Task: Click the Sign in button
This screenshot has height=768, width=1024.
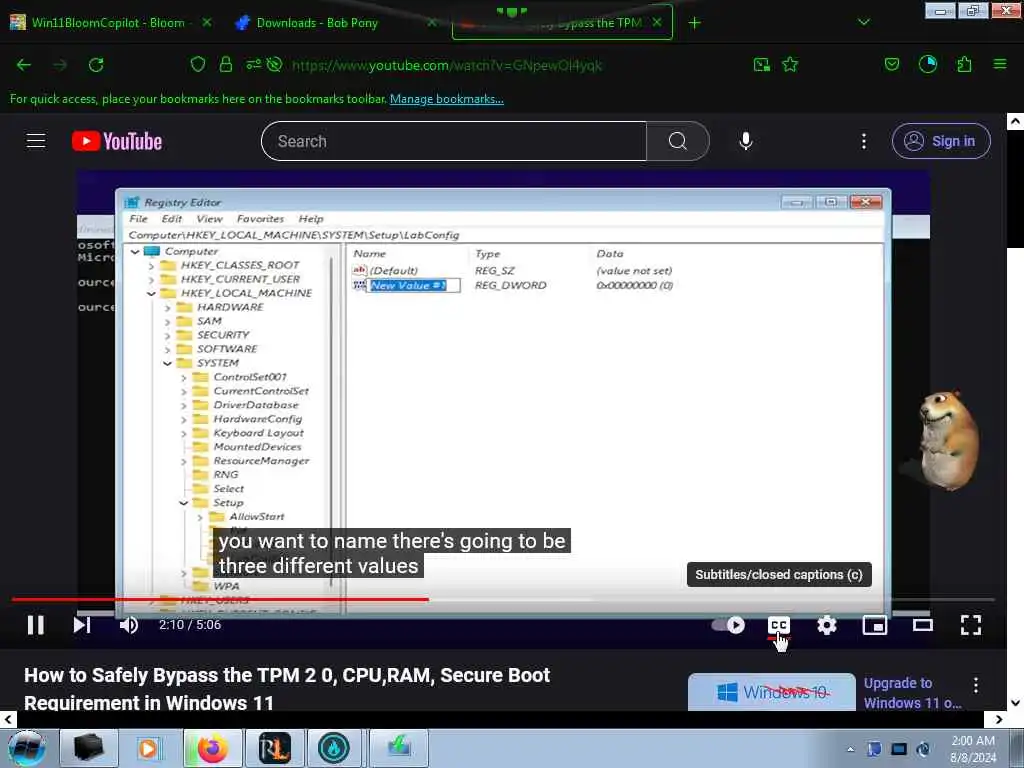Action: click(x=941, y=141)
